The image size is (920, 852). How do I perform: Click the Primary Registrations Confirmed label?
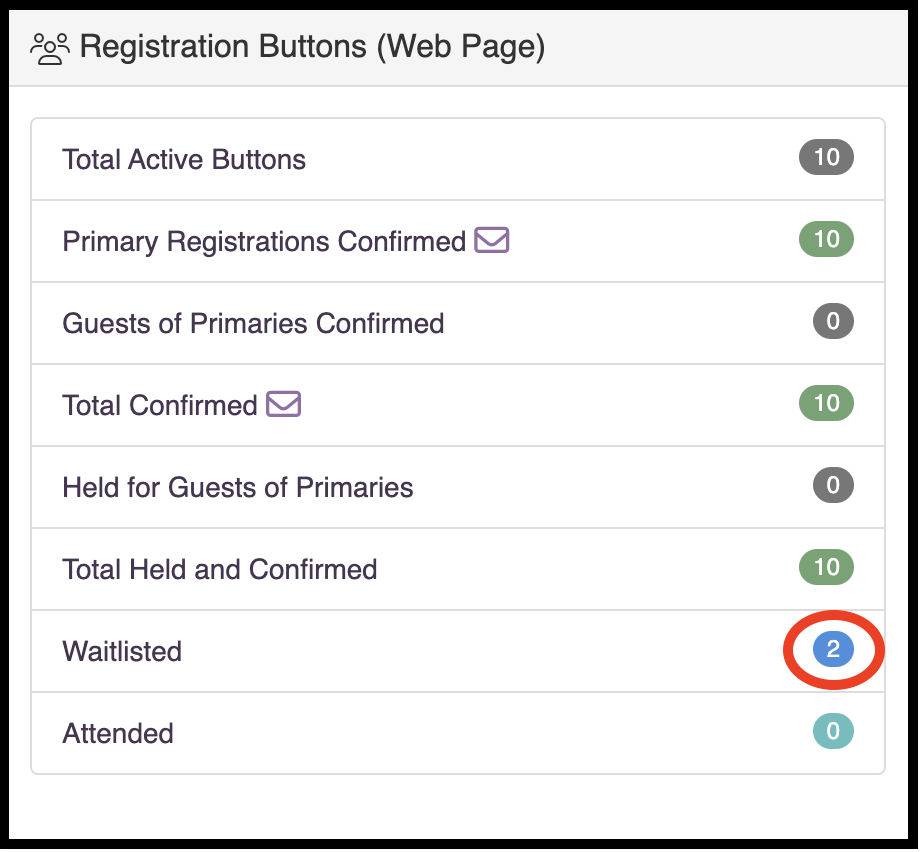tap(264, 242)
